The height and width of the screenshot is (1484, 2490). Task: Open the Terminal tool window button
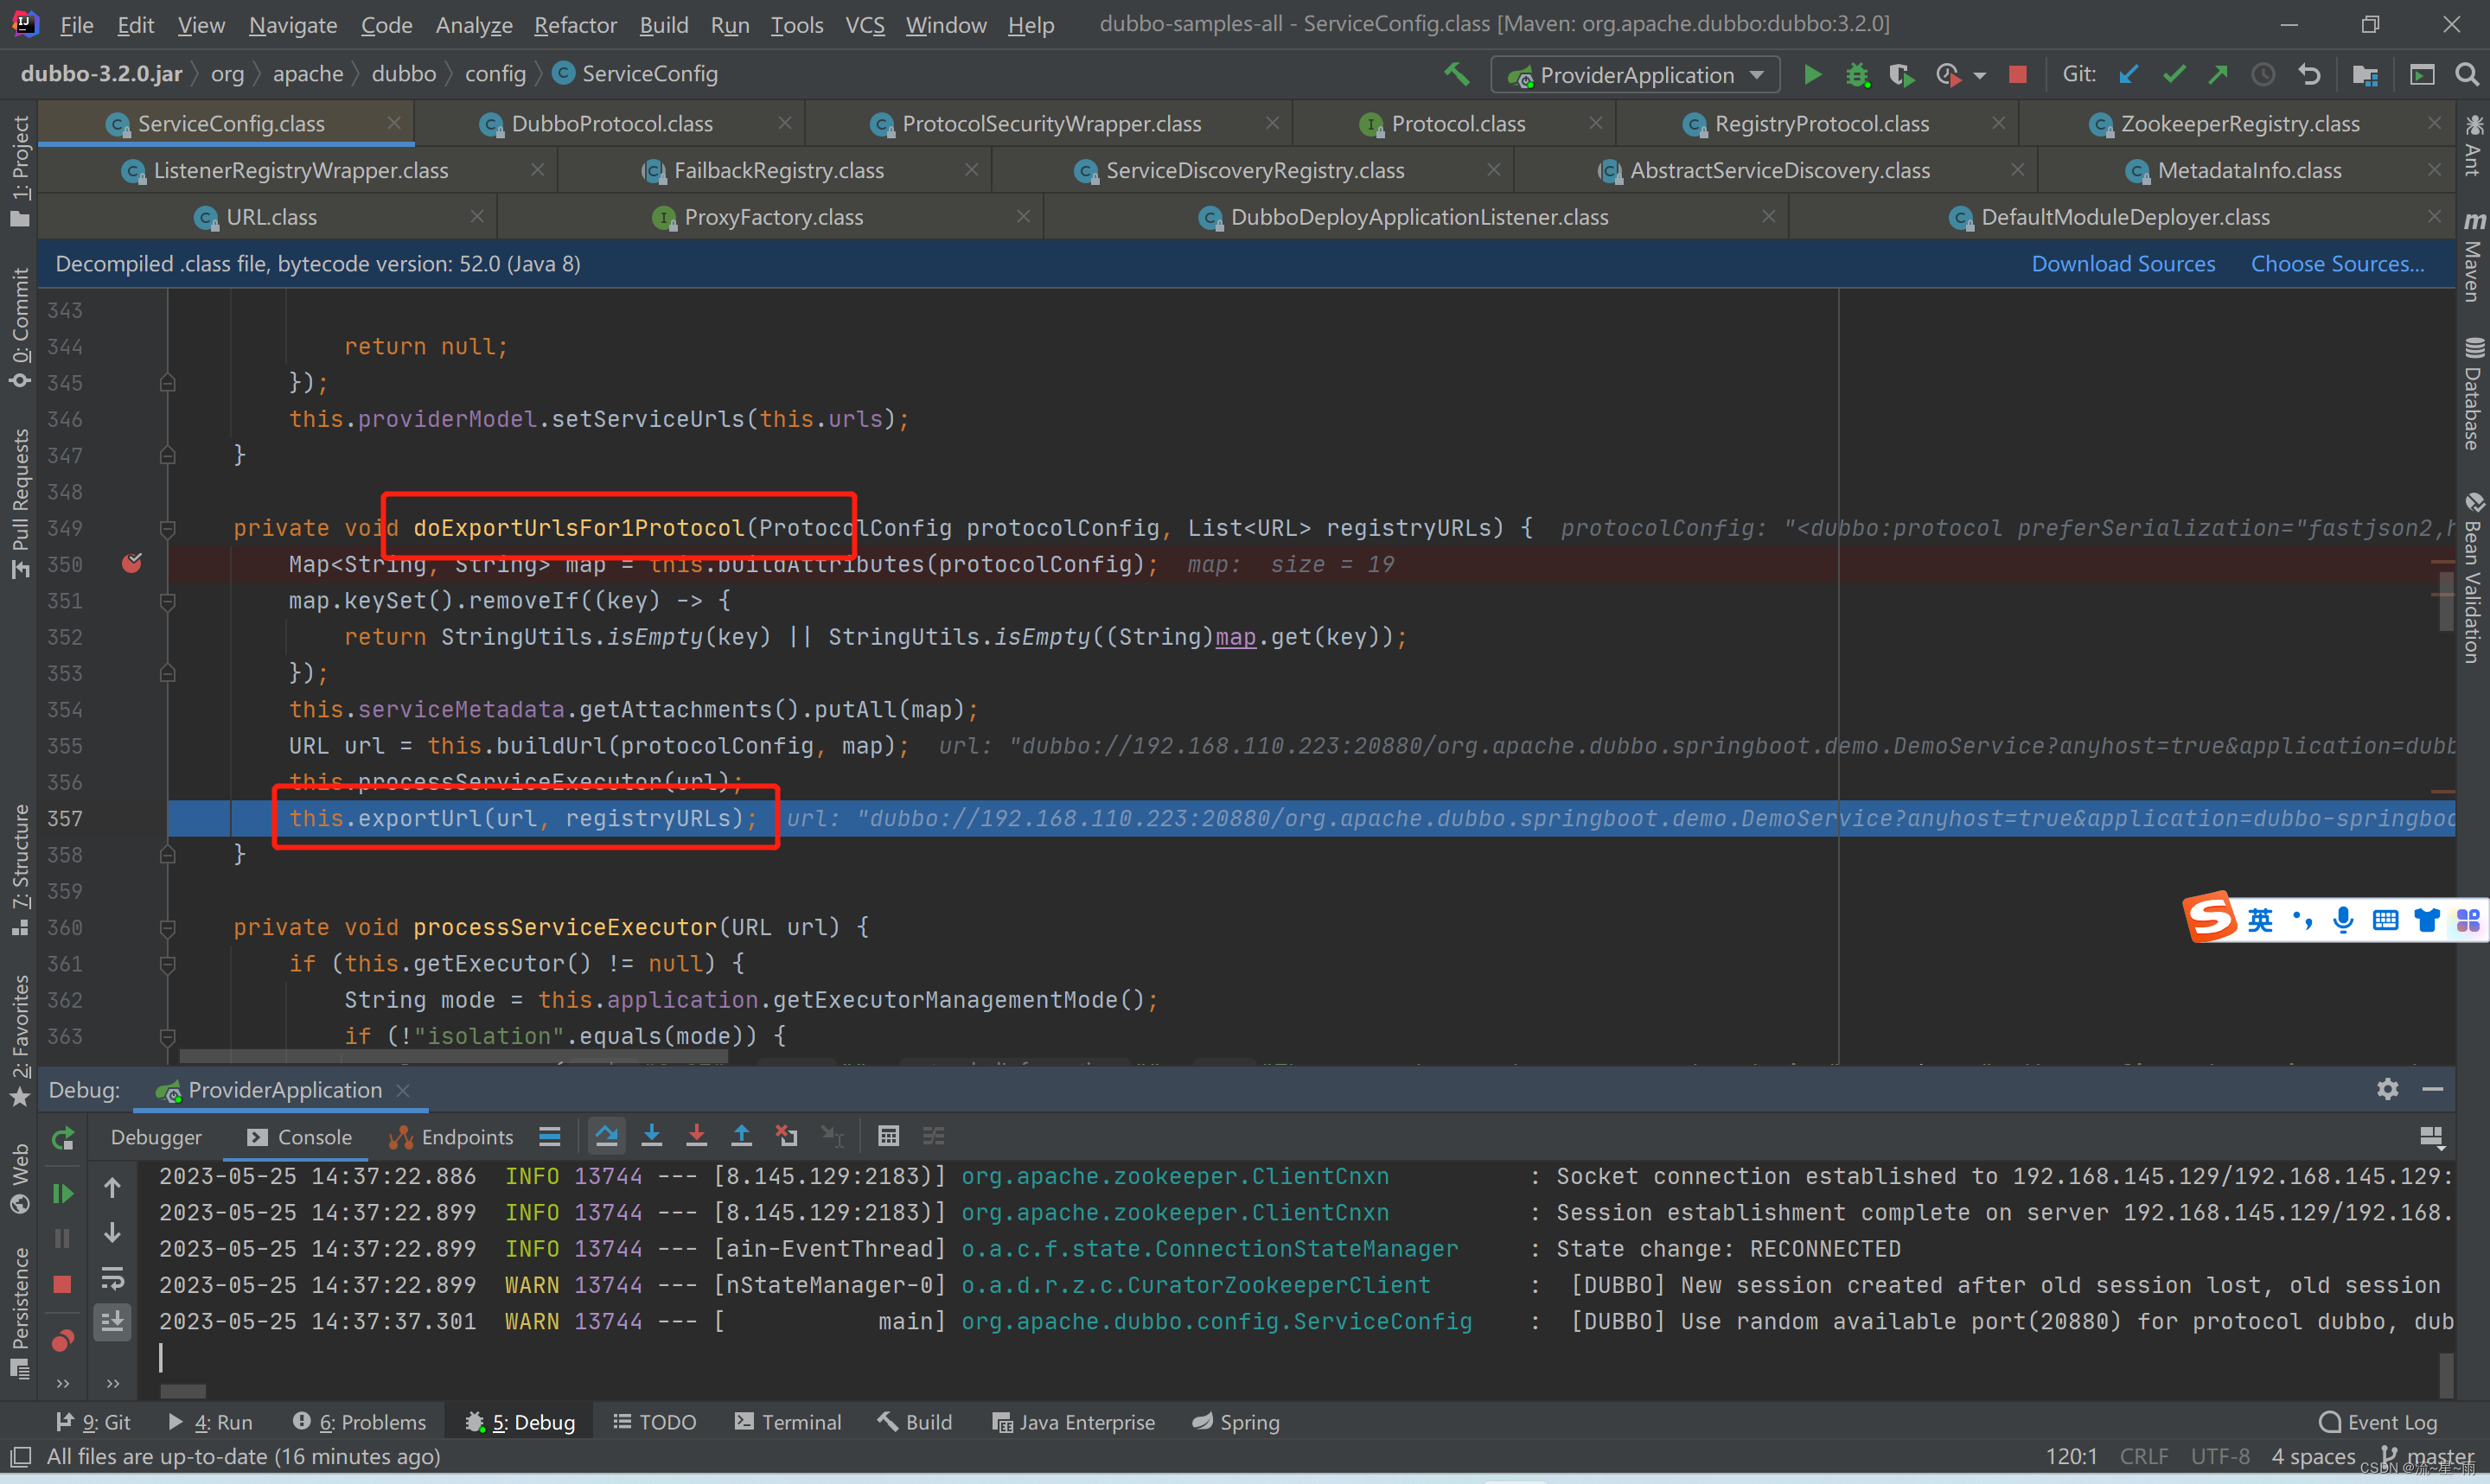pos(788,1422)
